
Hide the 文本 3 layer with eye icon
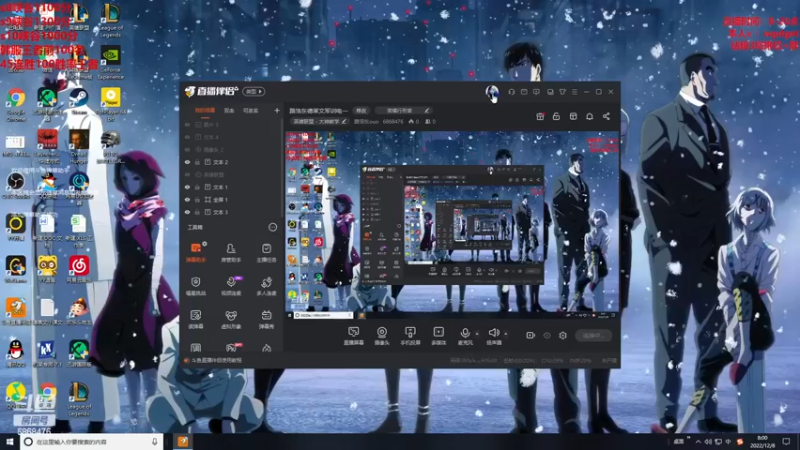click(187, 212)
